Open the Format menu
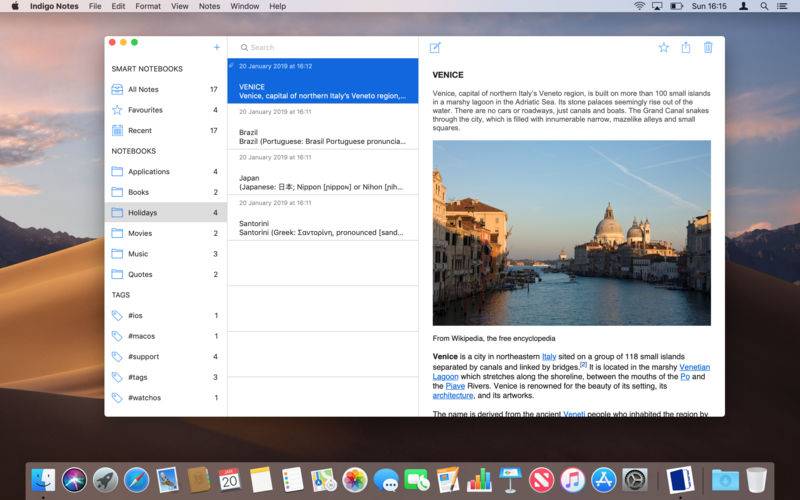This screenshot has height=500, width=800. pos(148,6)
